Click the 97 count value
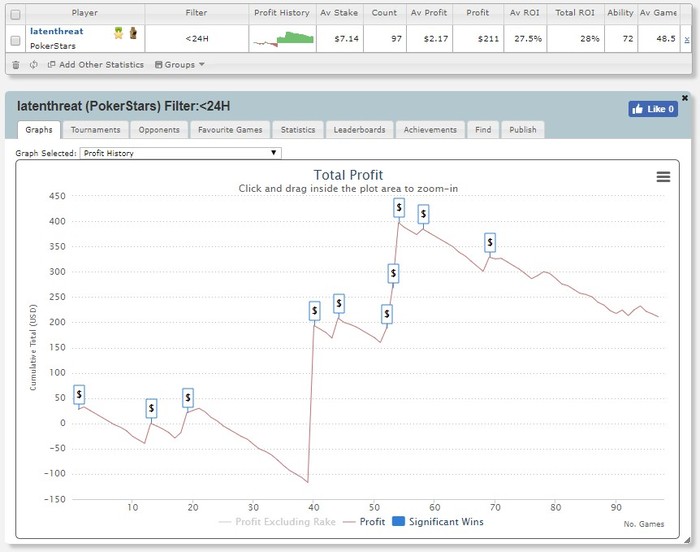This screenshot has width=700, height=552. (x=396, y=39)
